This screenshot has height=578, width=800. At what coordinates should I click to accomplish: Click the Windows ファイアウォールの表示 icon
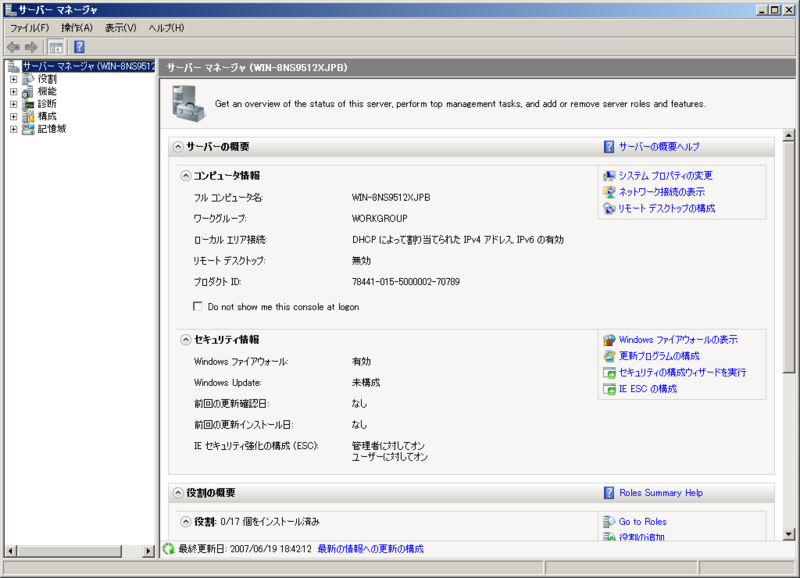[609, 340]
